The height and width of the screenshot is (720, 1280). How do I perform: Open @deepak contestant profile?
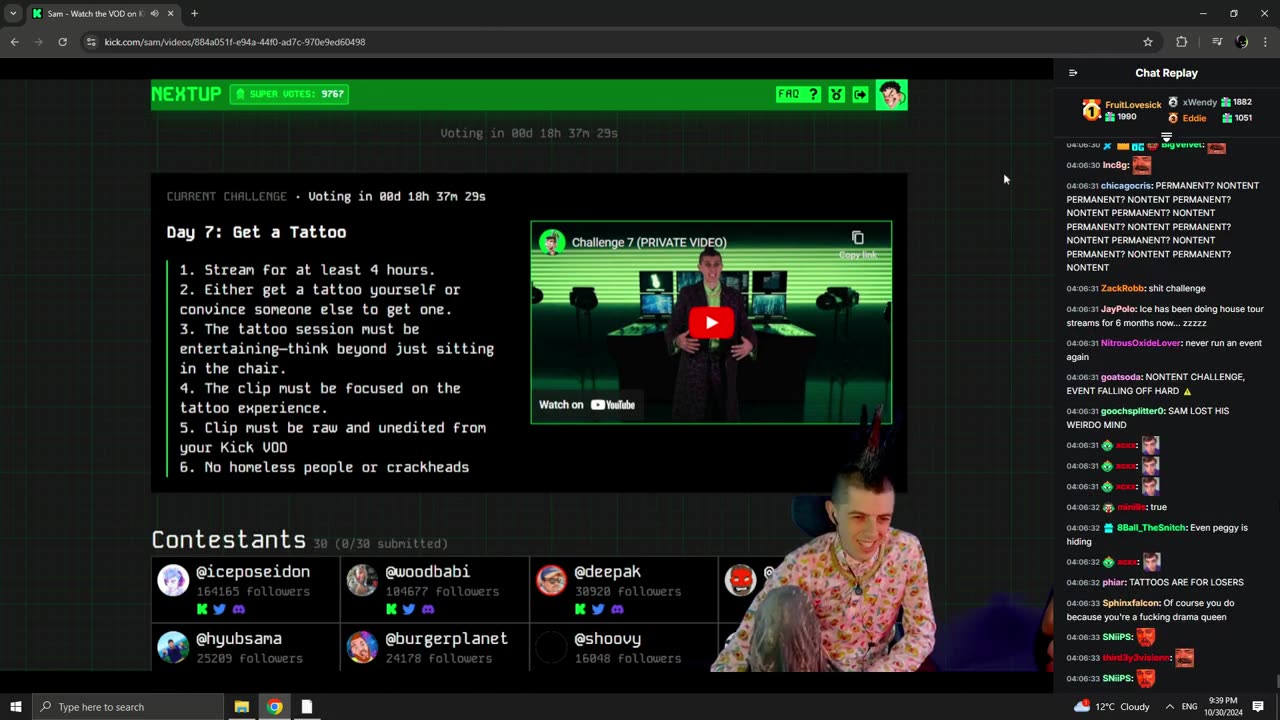[x=607, y=572]
